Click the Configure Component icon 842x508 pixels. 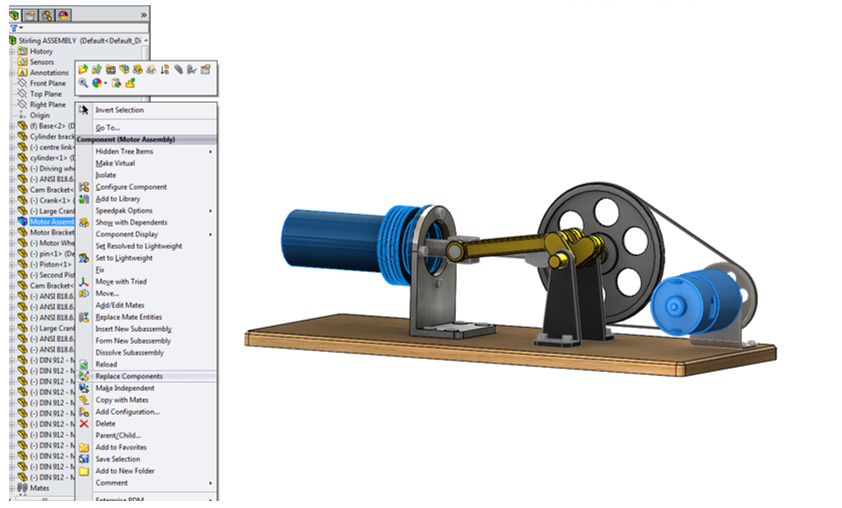tap(85, 187)
